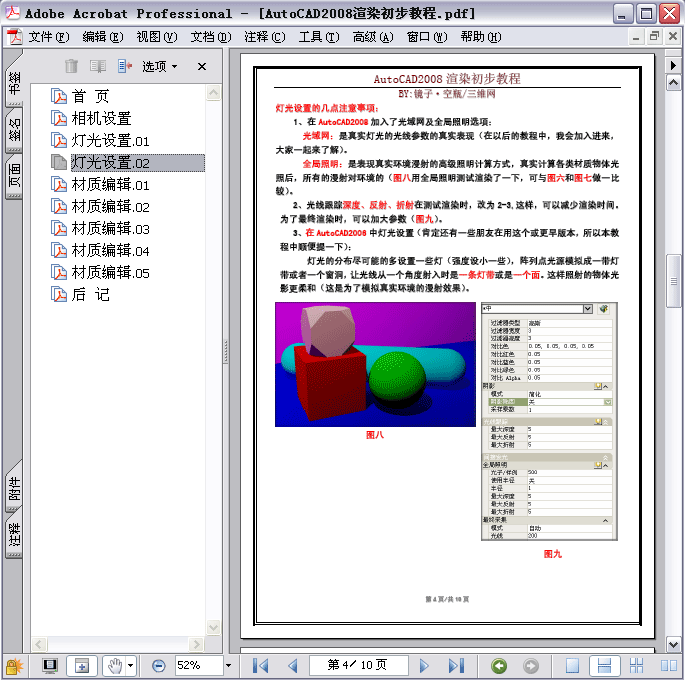Click the bookmarks panel scroll down arrow
The height and width of the screenshot is (680, 685).
click(x=213, y=627)
